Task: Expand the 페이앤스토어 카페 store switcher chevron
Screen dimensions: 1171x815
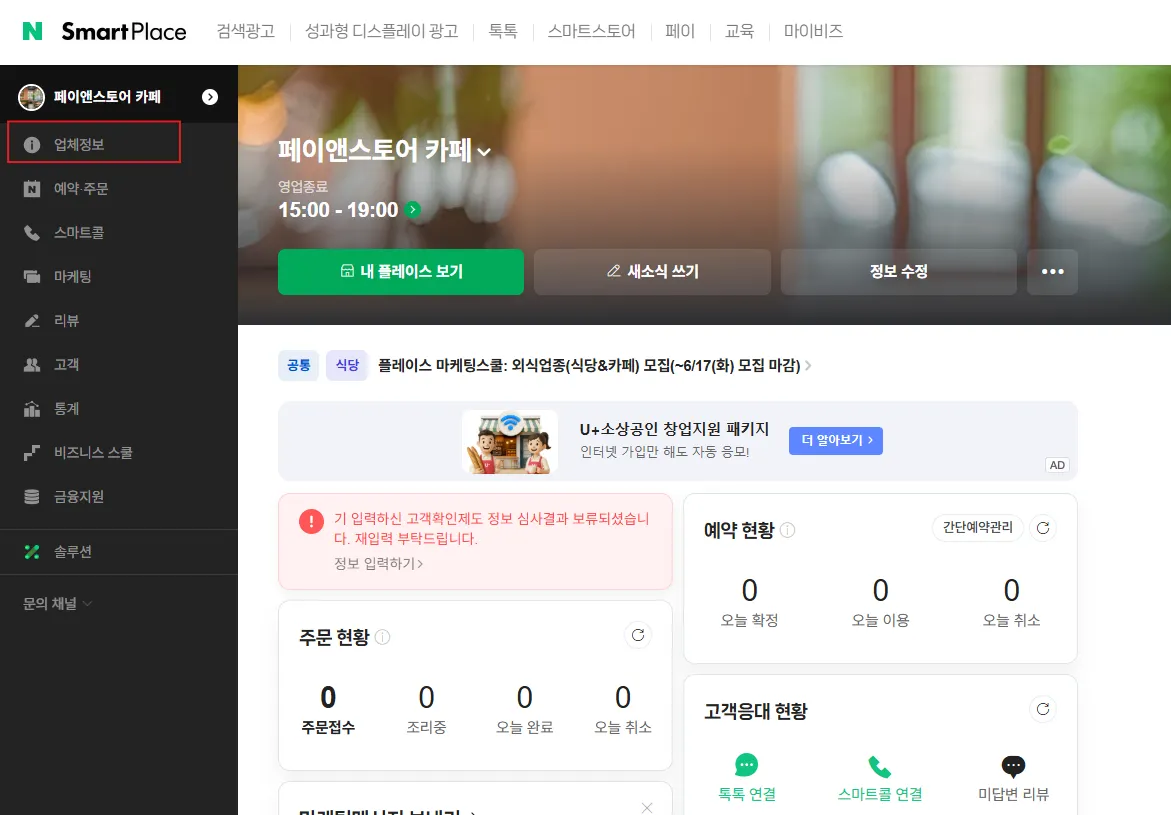Action: click(x=485, y=152)
